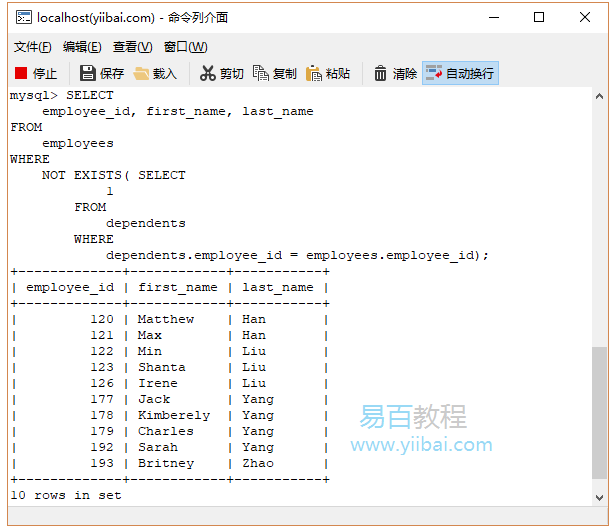Click the scrollbar up arrow
The height and width of the screenshot is (531, 616).
click(599, 97)
